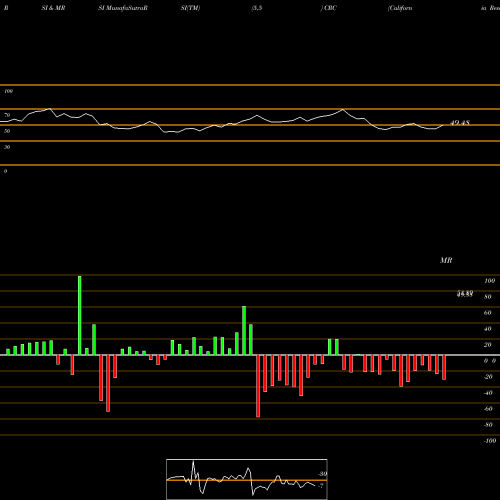The height and width of the screenshot is (500, 500).
Task: Click the MR axis label 80
Action: 488,297
